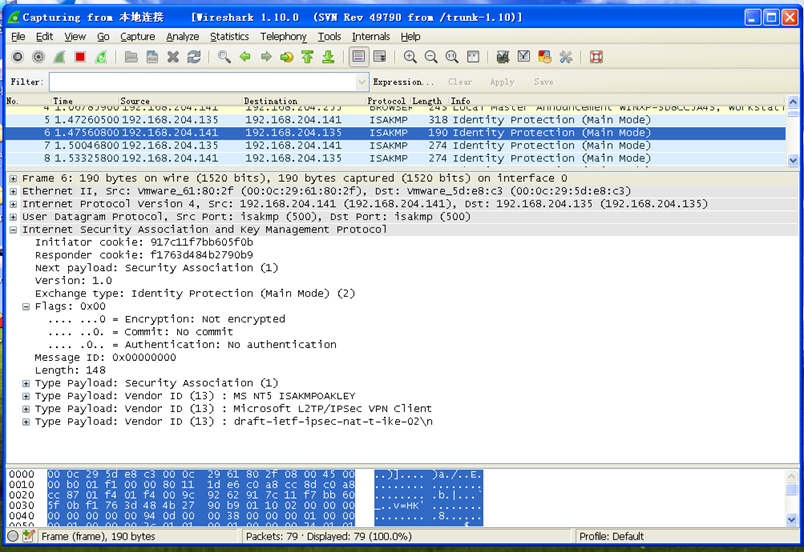Open the Preferences tools icon

(x=566, y=57)
